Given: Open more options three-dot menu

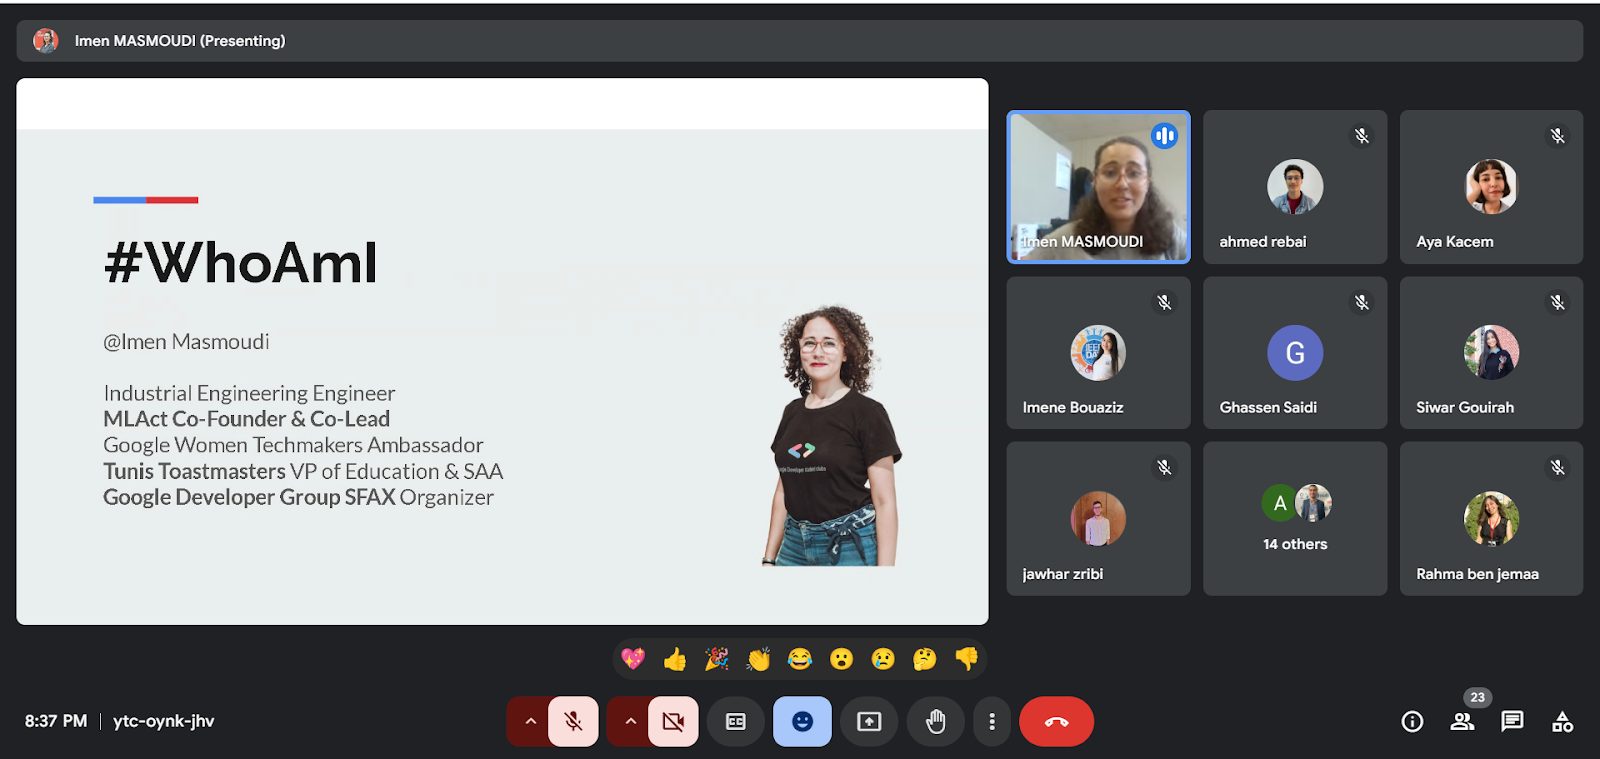Looking at the screenshot, I should click(x=992, y=721).
